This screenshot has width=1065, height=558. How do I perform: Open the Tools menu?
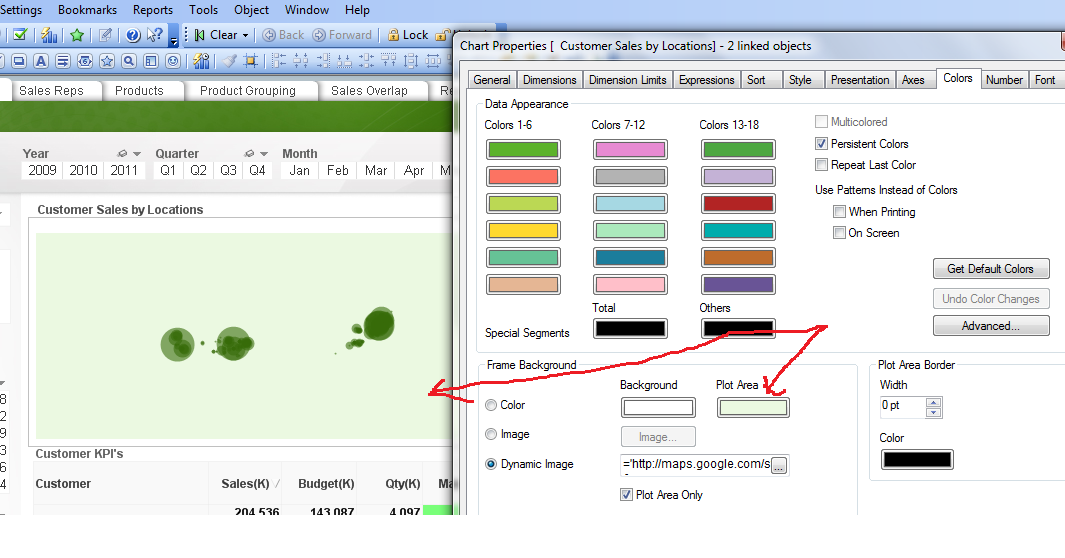(x=204, y=10)
